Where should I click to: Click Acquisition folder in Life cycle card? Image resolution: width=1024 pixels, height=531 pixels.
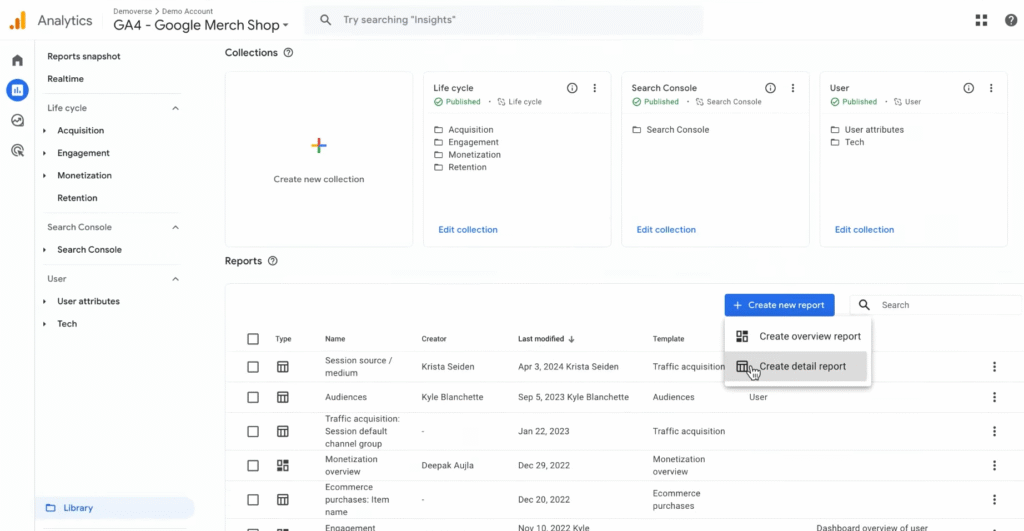(x=464, y=130)
